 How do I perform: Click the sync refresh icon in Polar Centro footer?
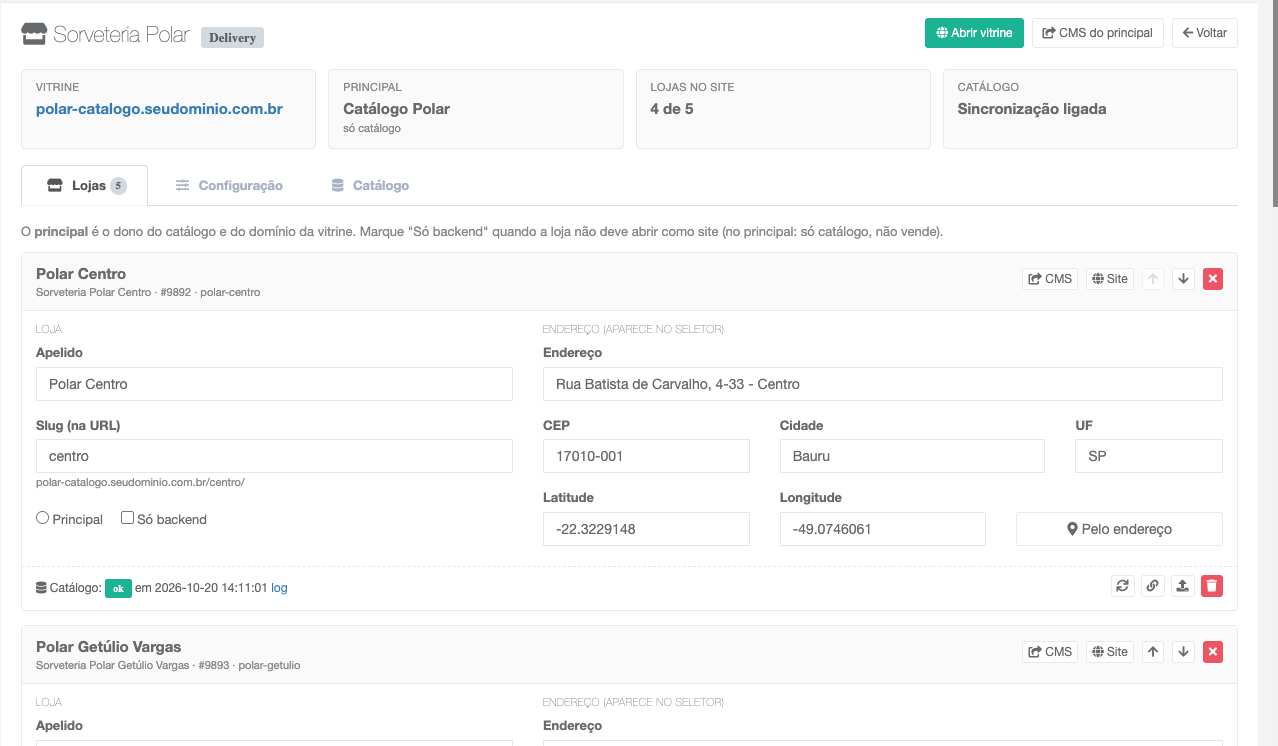coord(1122,587)
